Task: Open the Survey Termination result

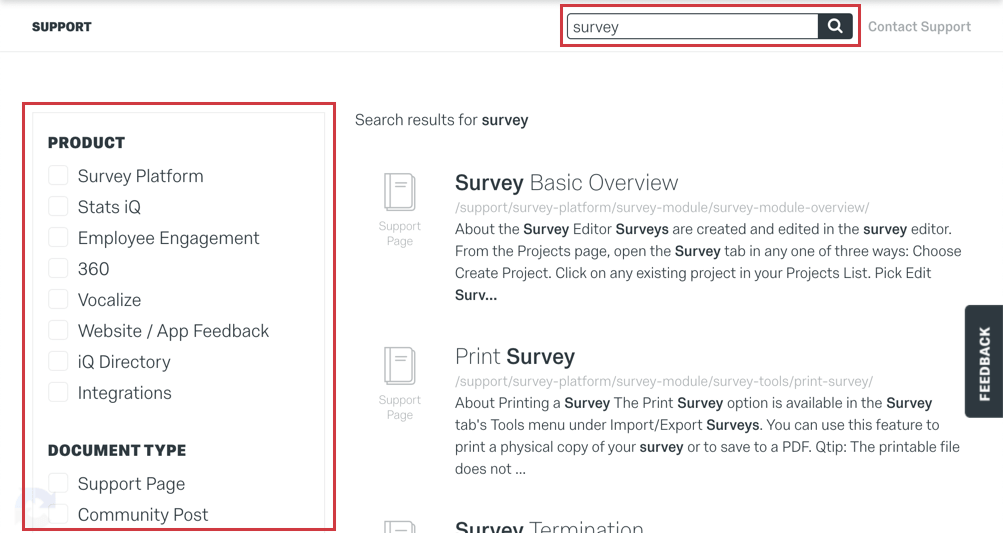Action: pyautogui.click(x=549, y=527)
